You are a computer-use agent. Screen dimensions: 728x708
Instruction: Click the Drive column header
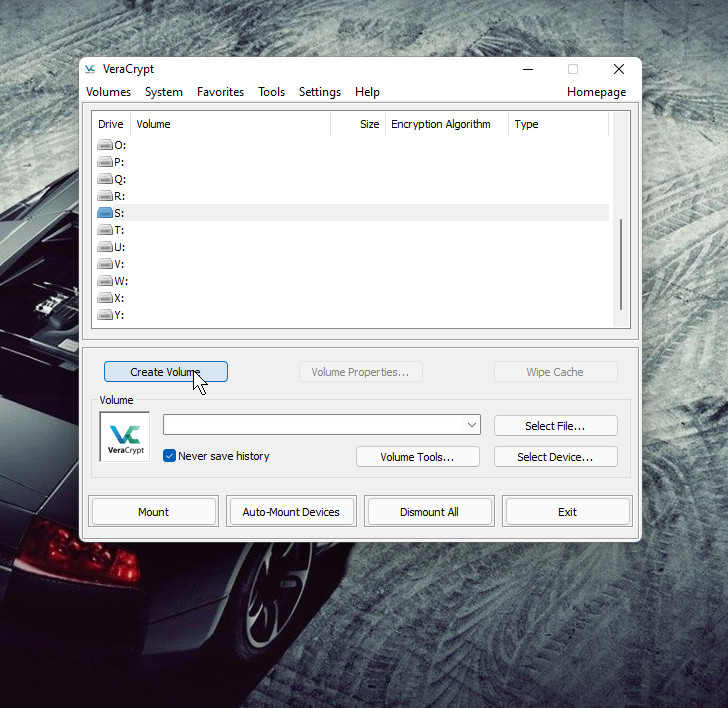tap(111, 124)
